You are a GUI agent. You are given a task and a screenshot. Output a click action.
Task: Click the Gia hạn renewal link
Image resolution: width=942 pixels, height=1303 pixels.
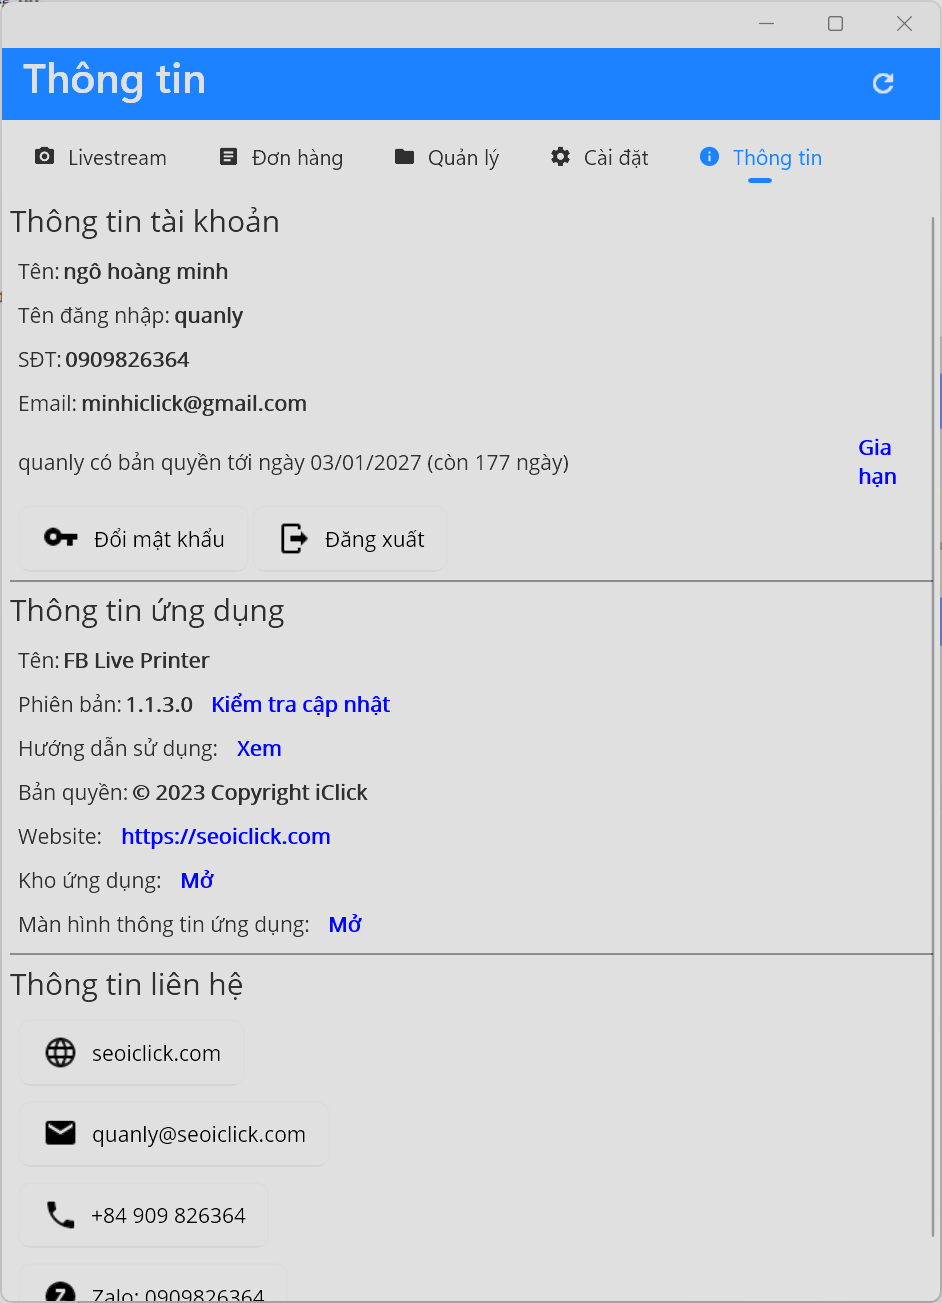877,462
